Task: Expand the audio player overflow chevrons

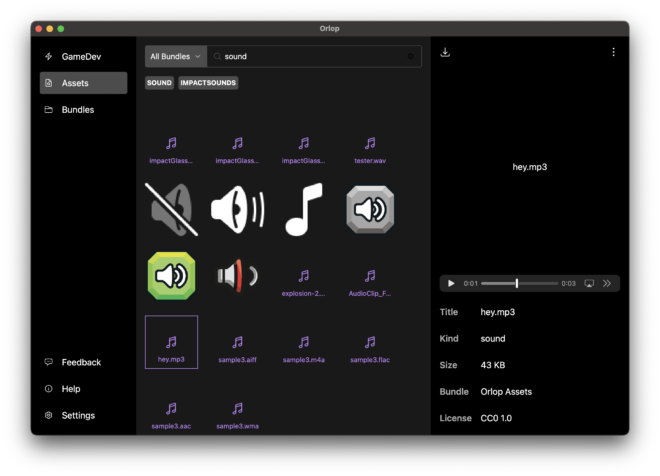Action: (606, 284)
